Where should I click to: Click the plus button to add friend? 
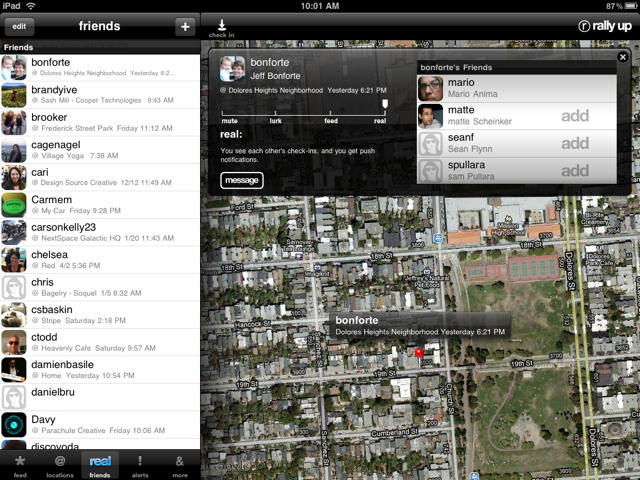[184, 27]
